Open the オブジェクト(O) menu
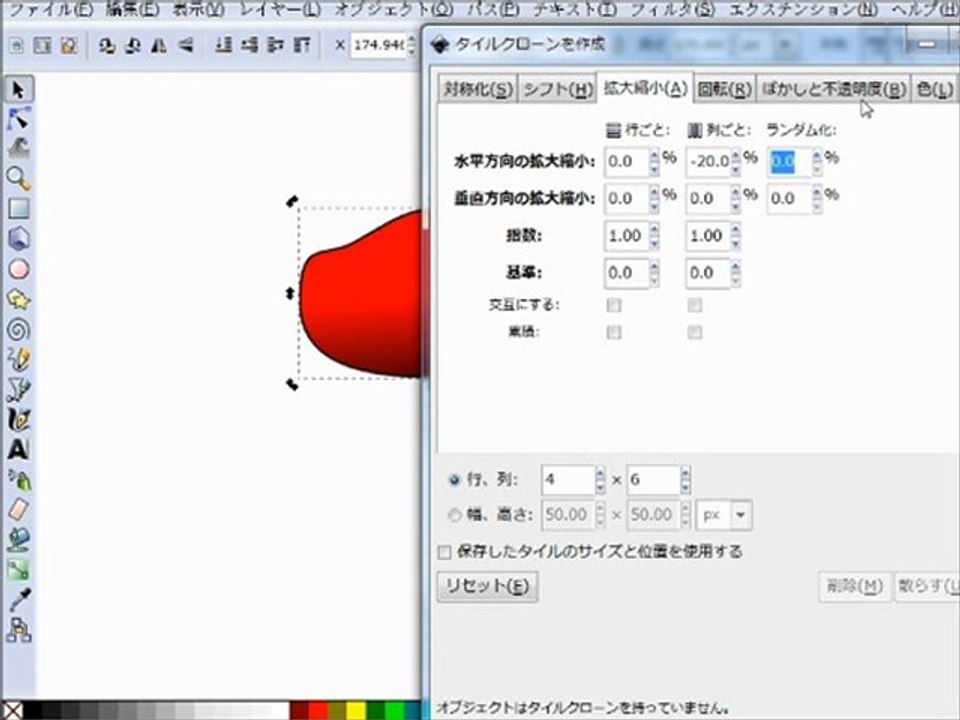Viewport: 960px width, 720px height. [394, 9]
